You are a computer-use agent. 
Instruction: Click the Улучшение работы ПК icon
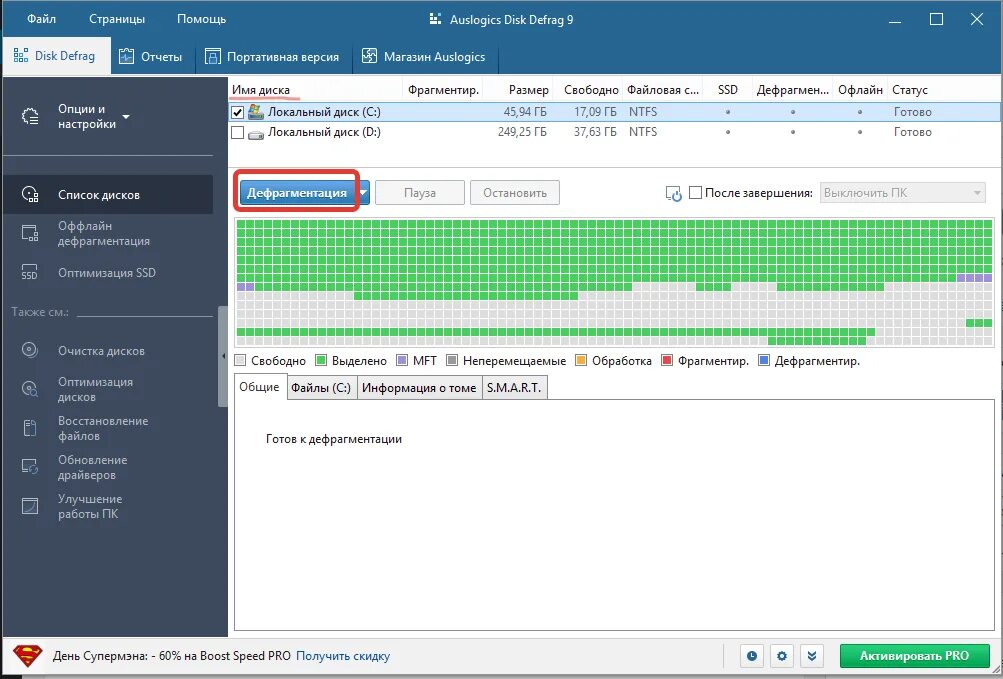(x=30, y=506)
